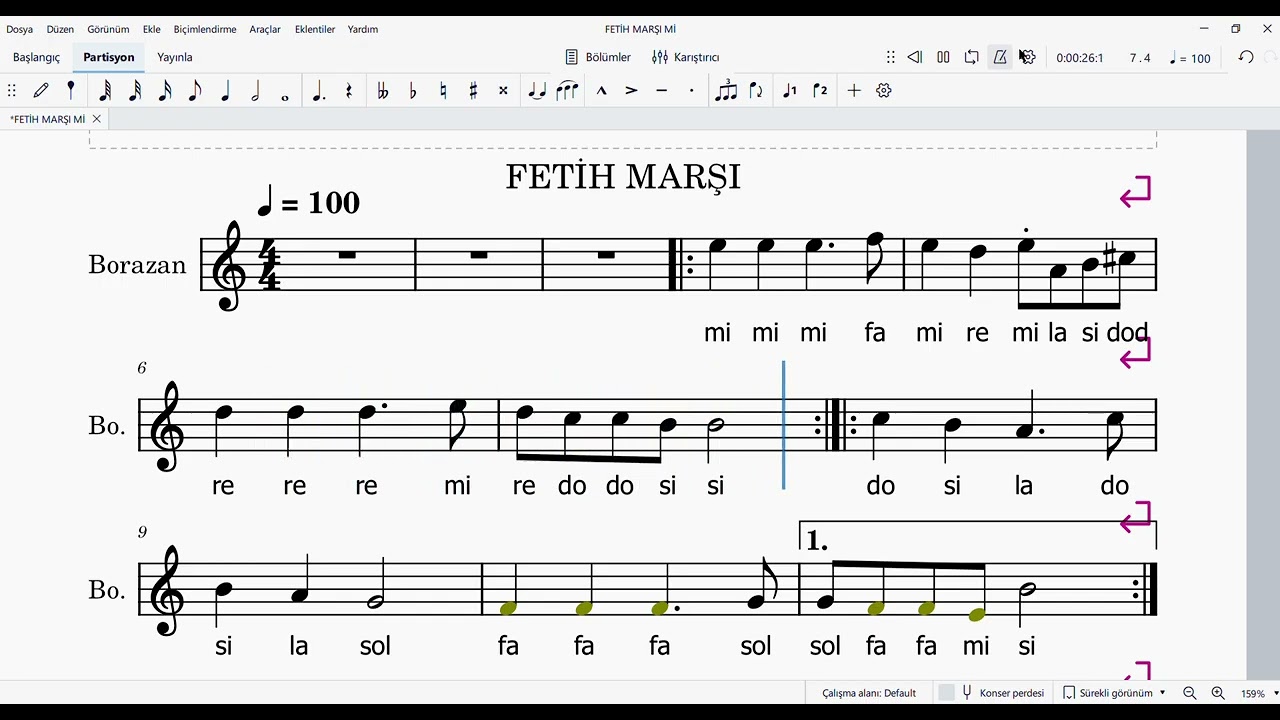
Task: Click the measure position 7.4 field
Action: (1140, 58)
